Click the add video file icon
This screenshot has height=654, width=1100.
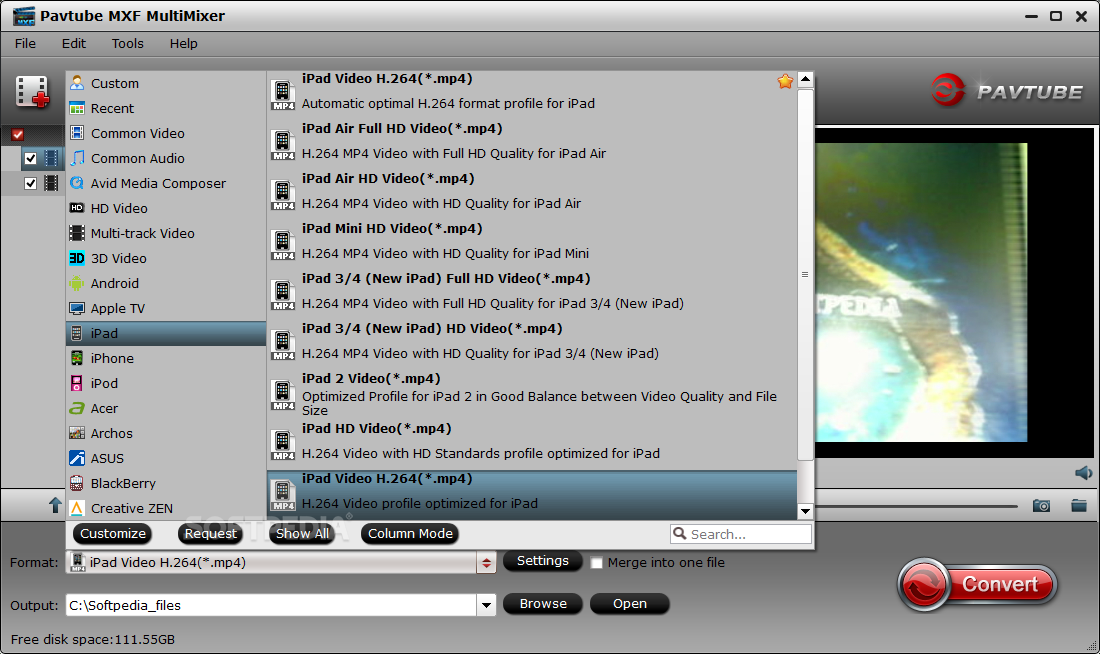coord(32,91)
